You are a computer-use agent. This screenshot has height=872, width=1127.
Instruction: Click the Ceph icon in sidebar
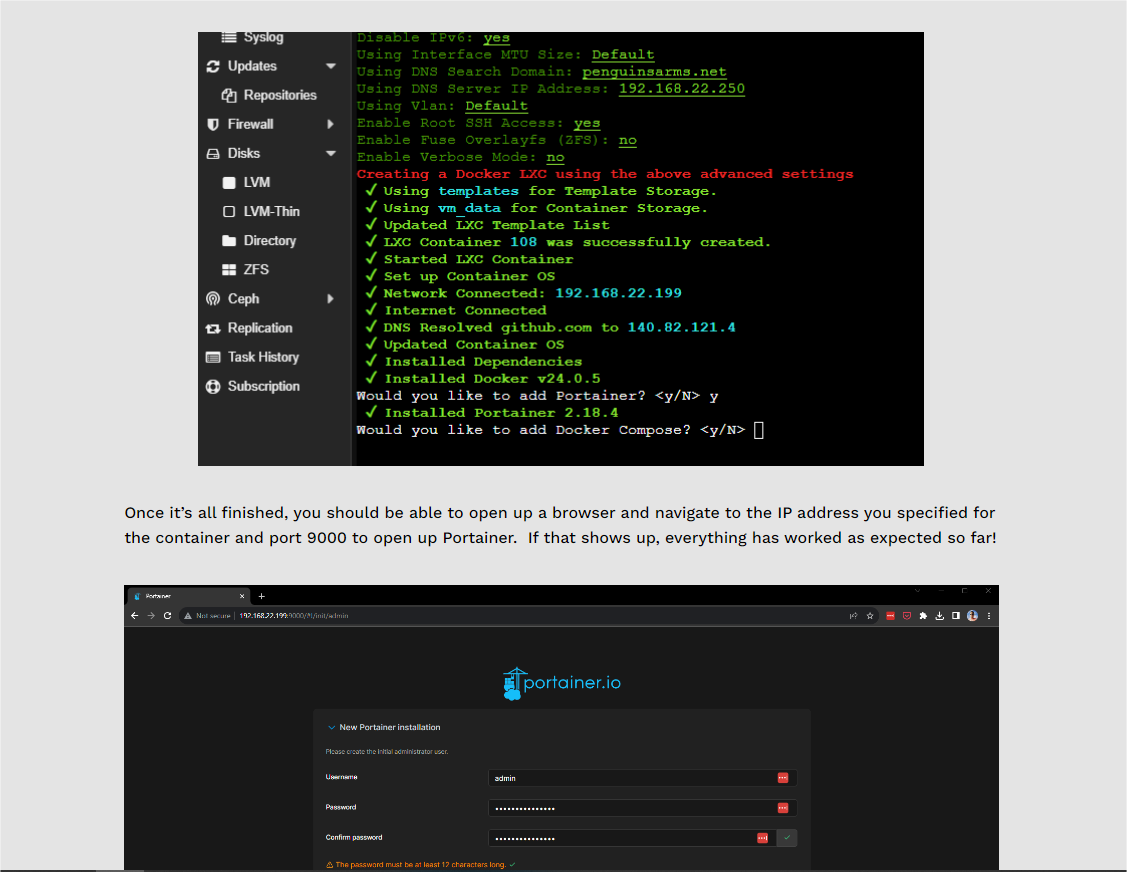point(213,299)
